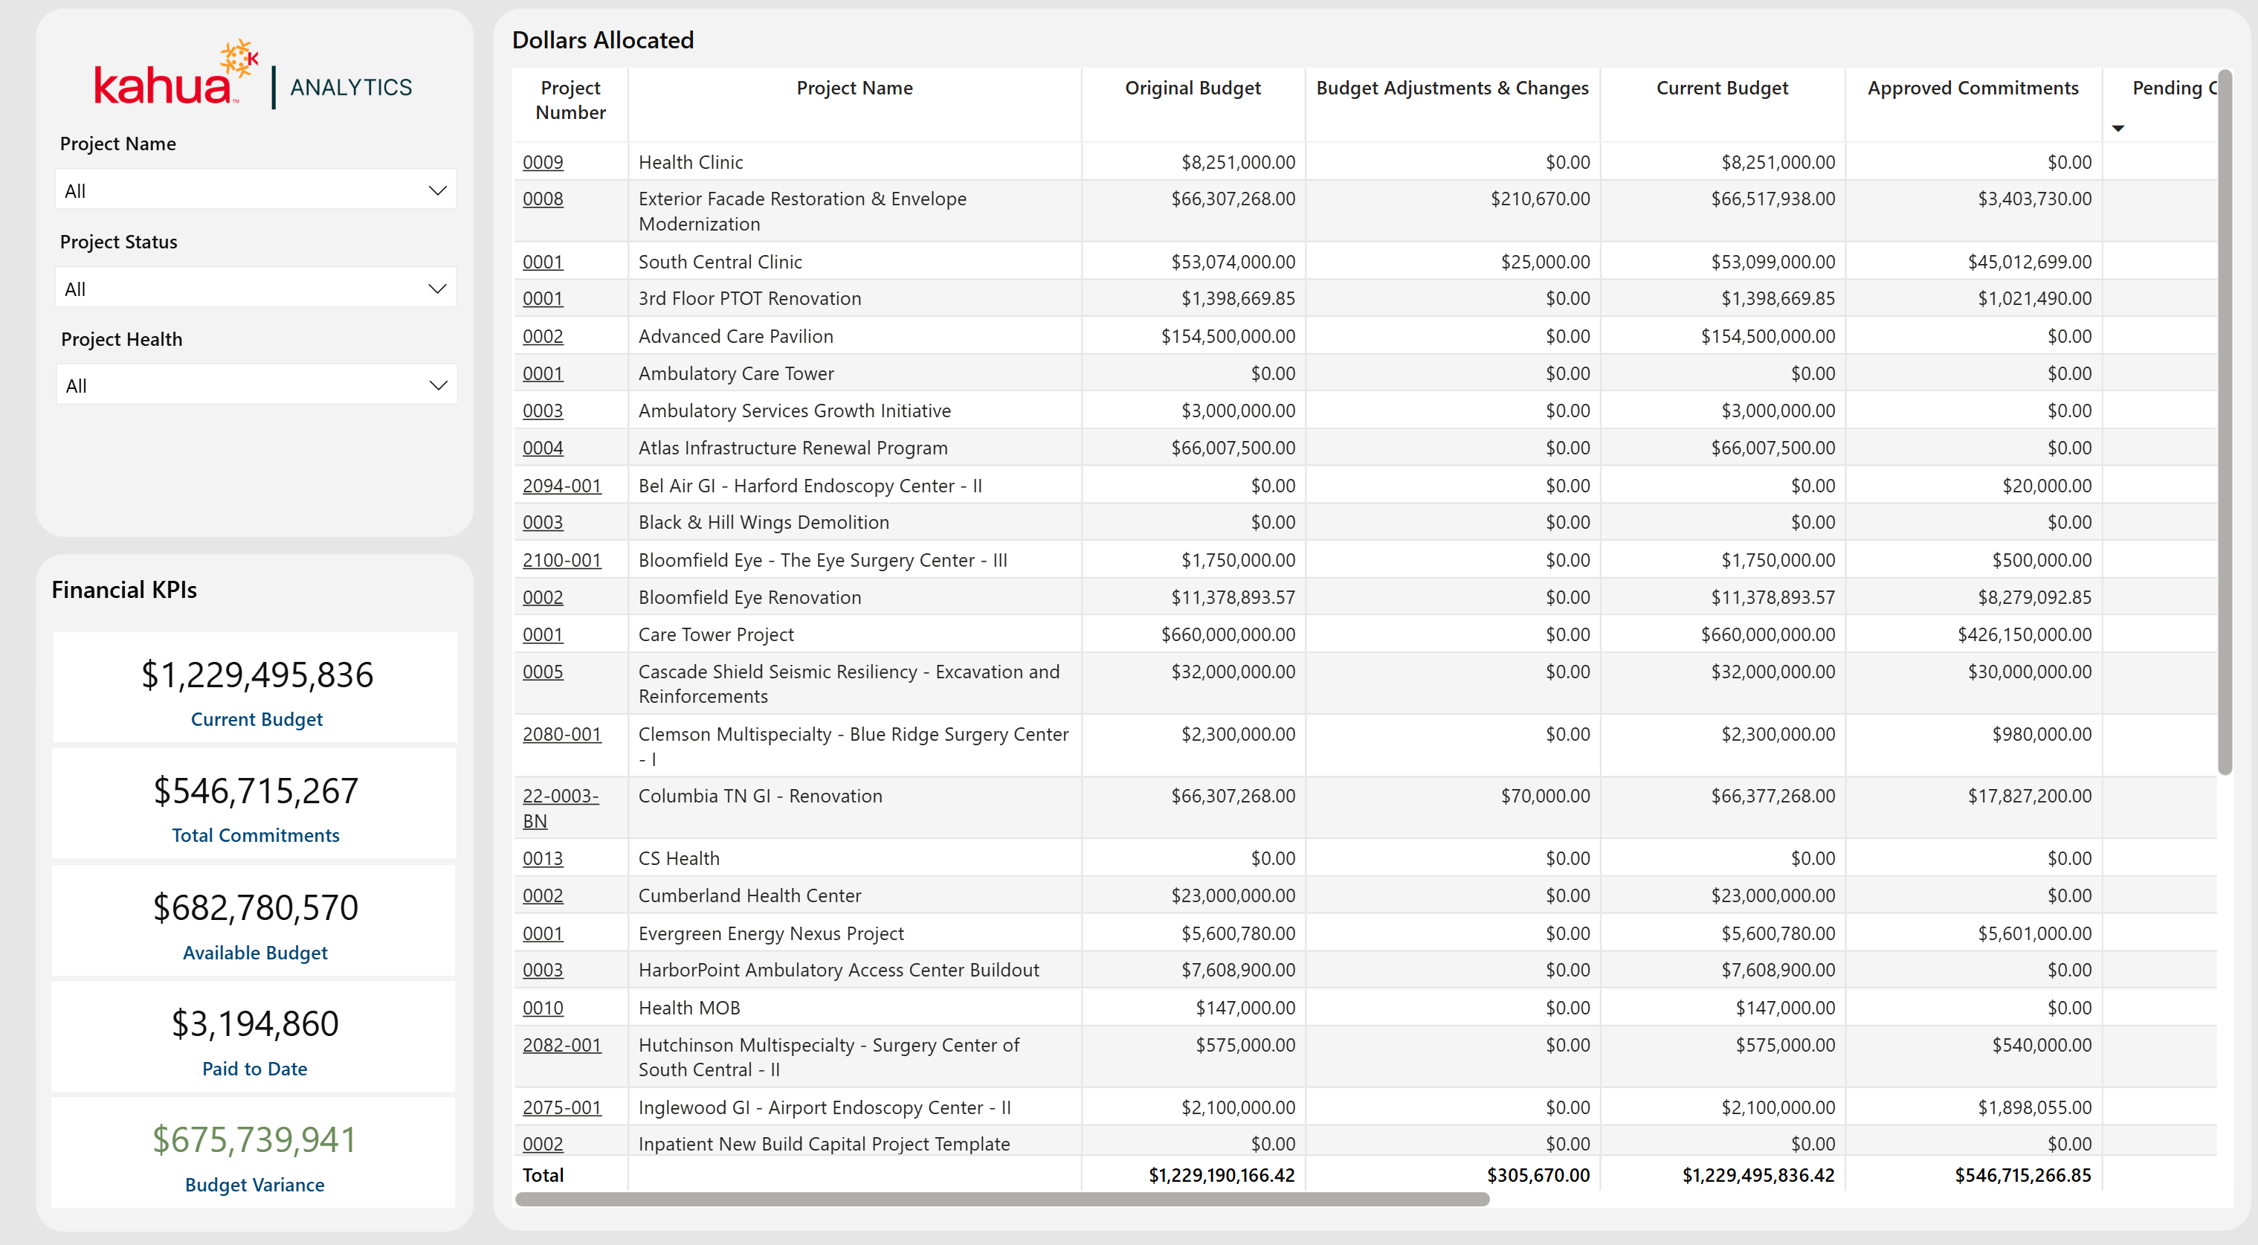
Task: Open project link 0008 Exterior Facade Restoration
Action: [x=543, y=199]
